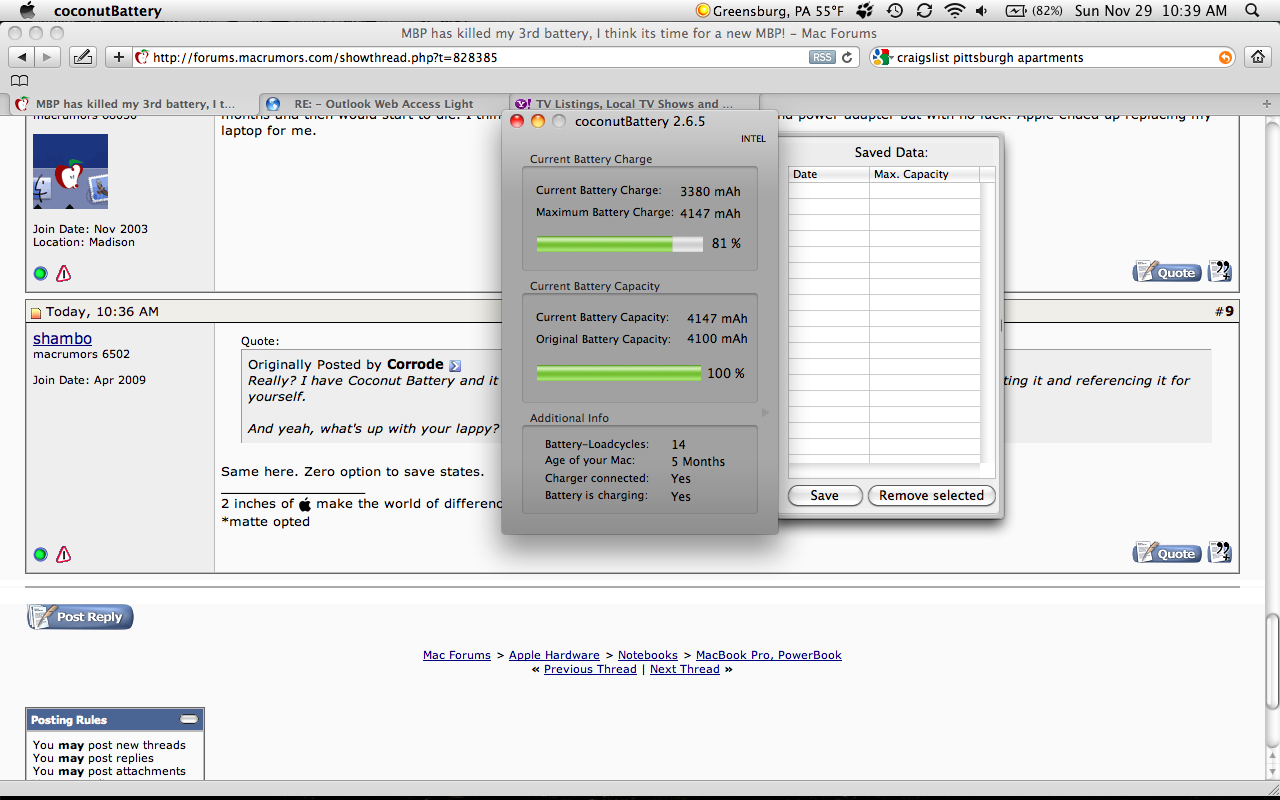
Task: Toggle coconutBattery's saved data drawer triangle
Action: (766, 412)
